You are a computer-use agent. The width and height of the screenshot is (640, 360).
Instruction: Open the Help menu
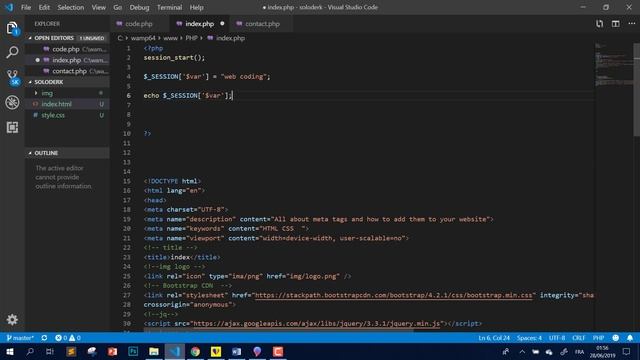pyautogui.click(x=196, y=7)
